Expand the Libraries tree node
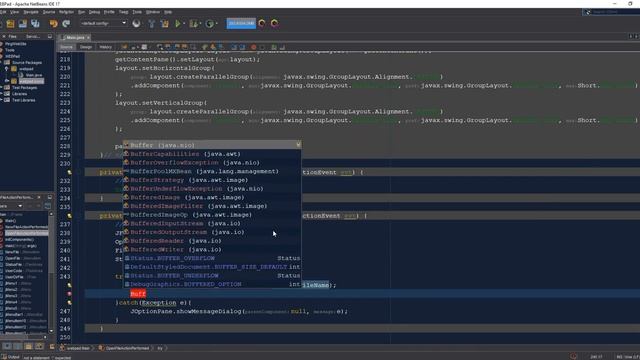The width and height of the screenshot is (640, 360). (1, 93)
